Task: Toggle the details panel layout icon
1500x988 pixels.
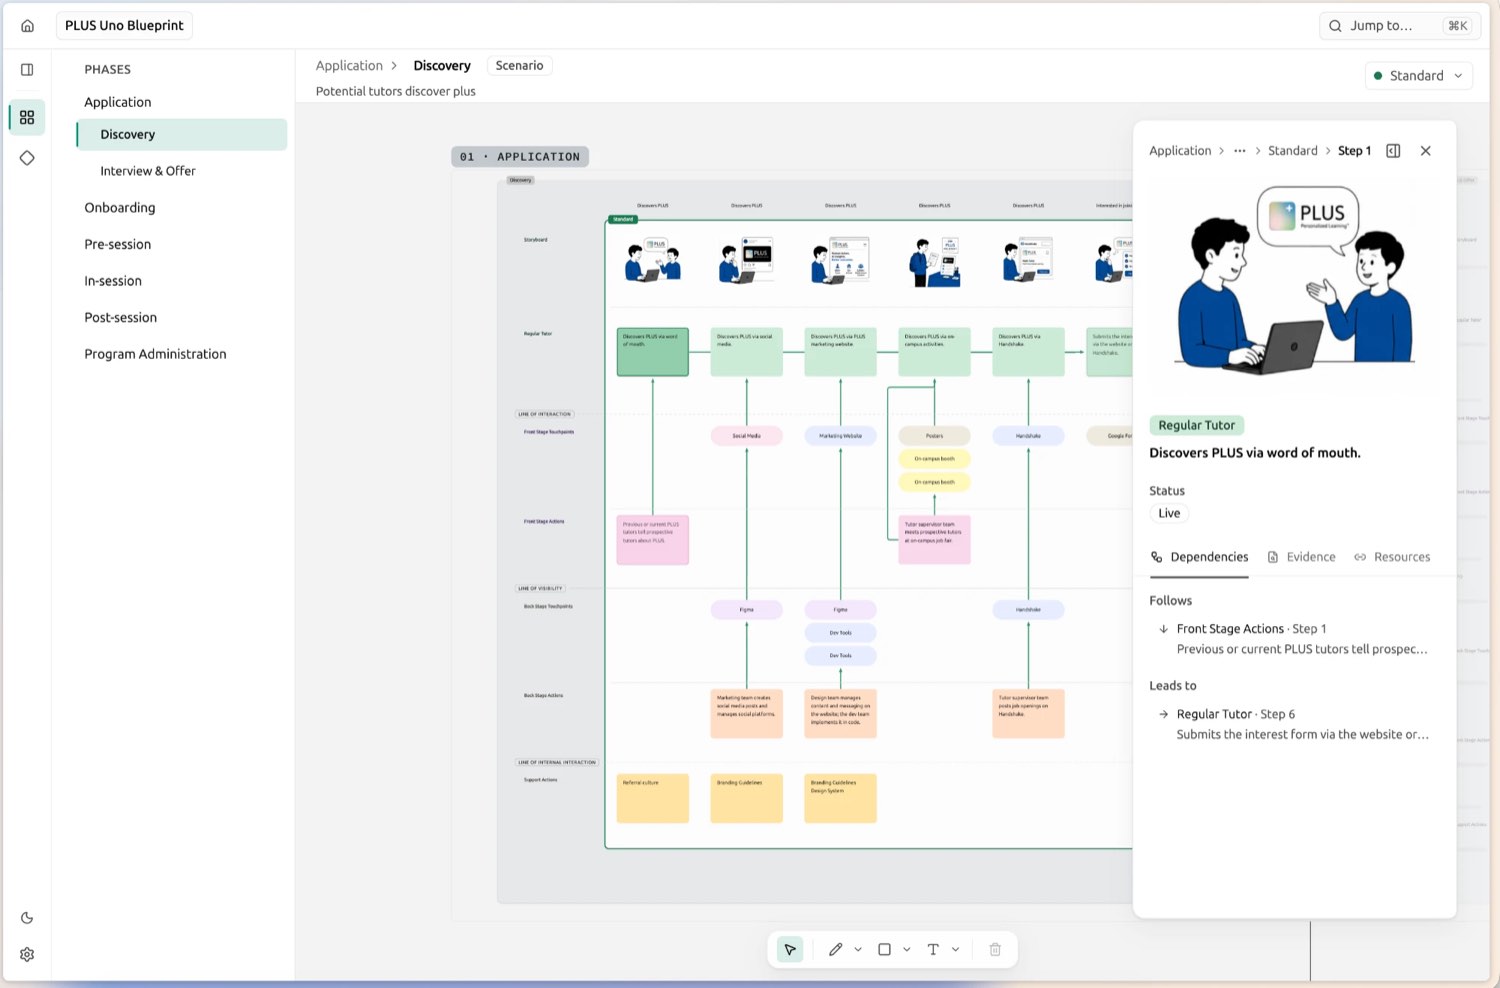Action: coord(1393,151)
